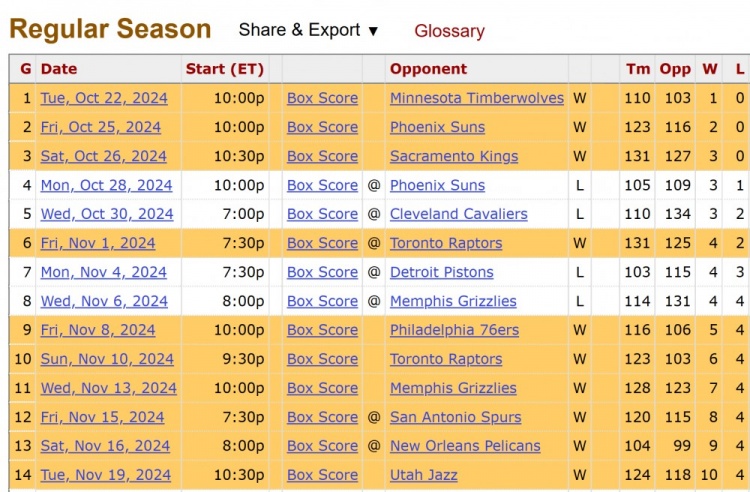Open the Glossary link
This screenshot has width=750, height=492.
pos(449,31)
